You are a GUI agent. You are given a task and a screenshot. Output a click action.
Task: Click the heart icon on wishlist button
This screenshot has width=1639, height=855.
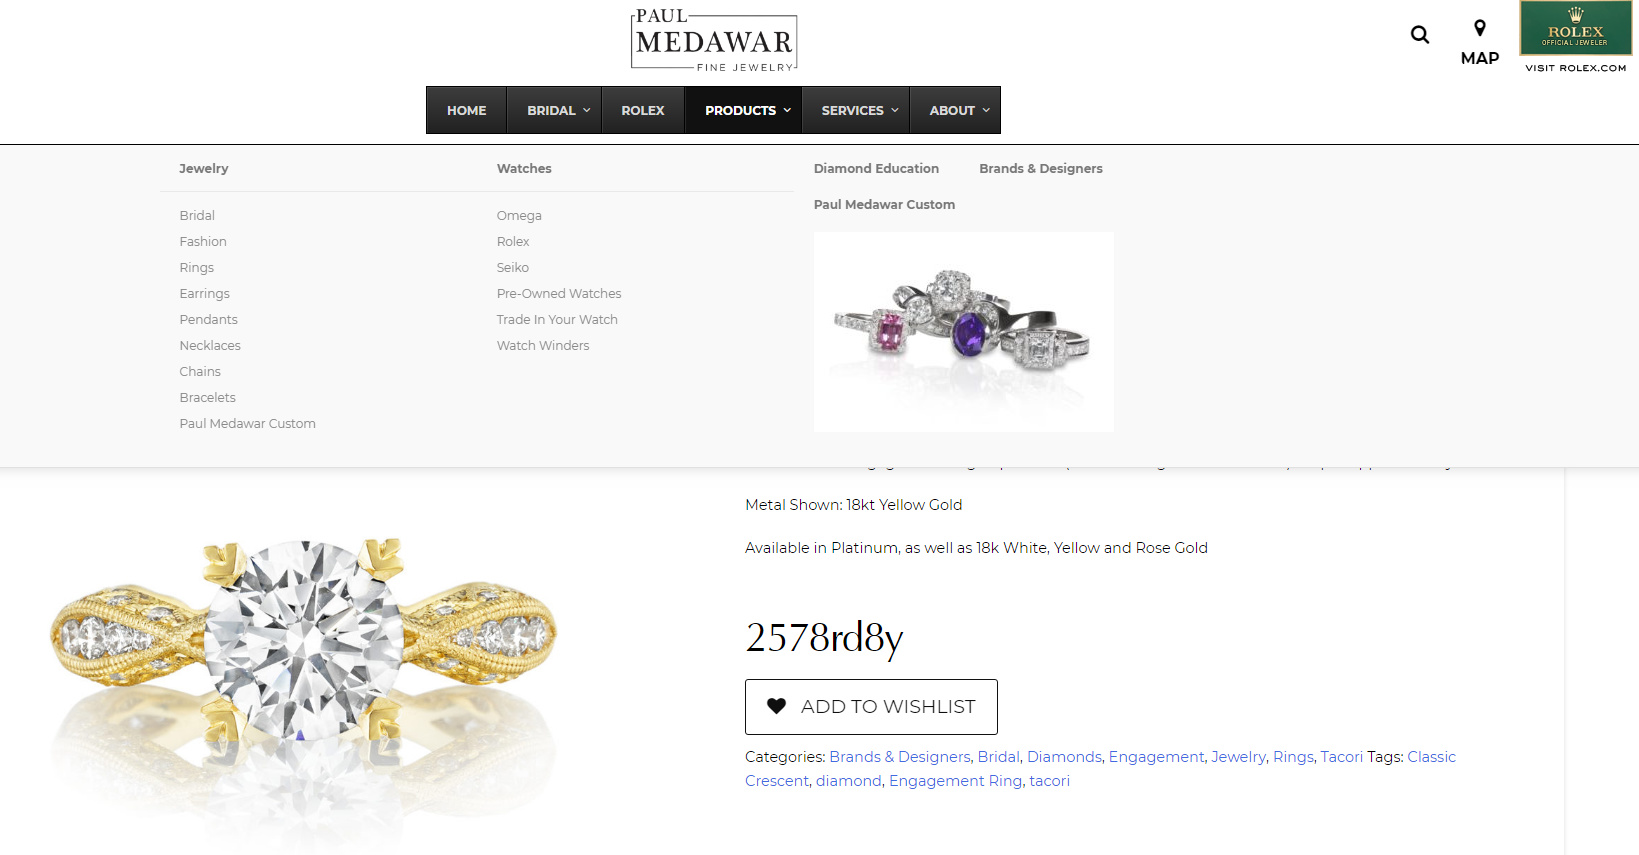(776, 706)
